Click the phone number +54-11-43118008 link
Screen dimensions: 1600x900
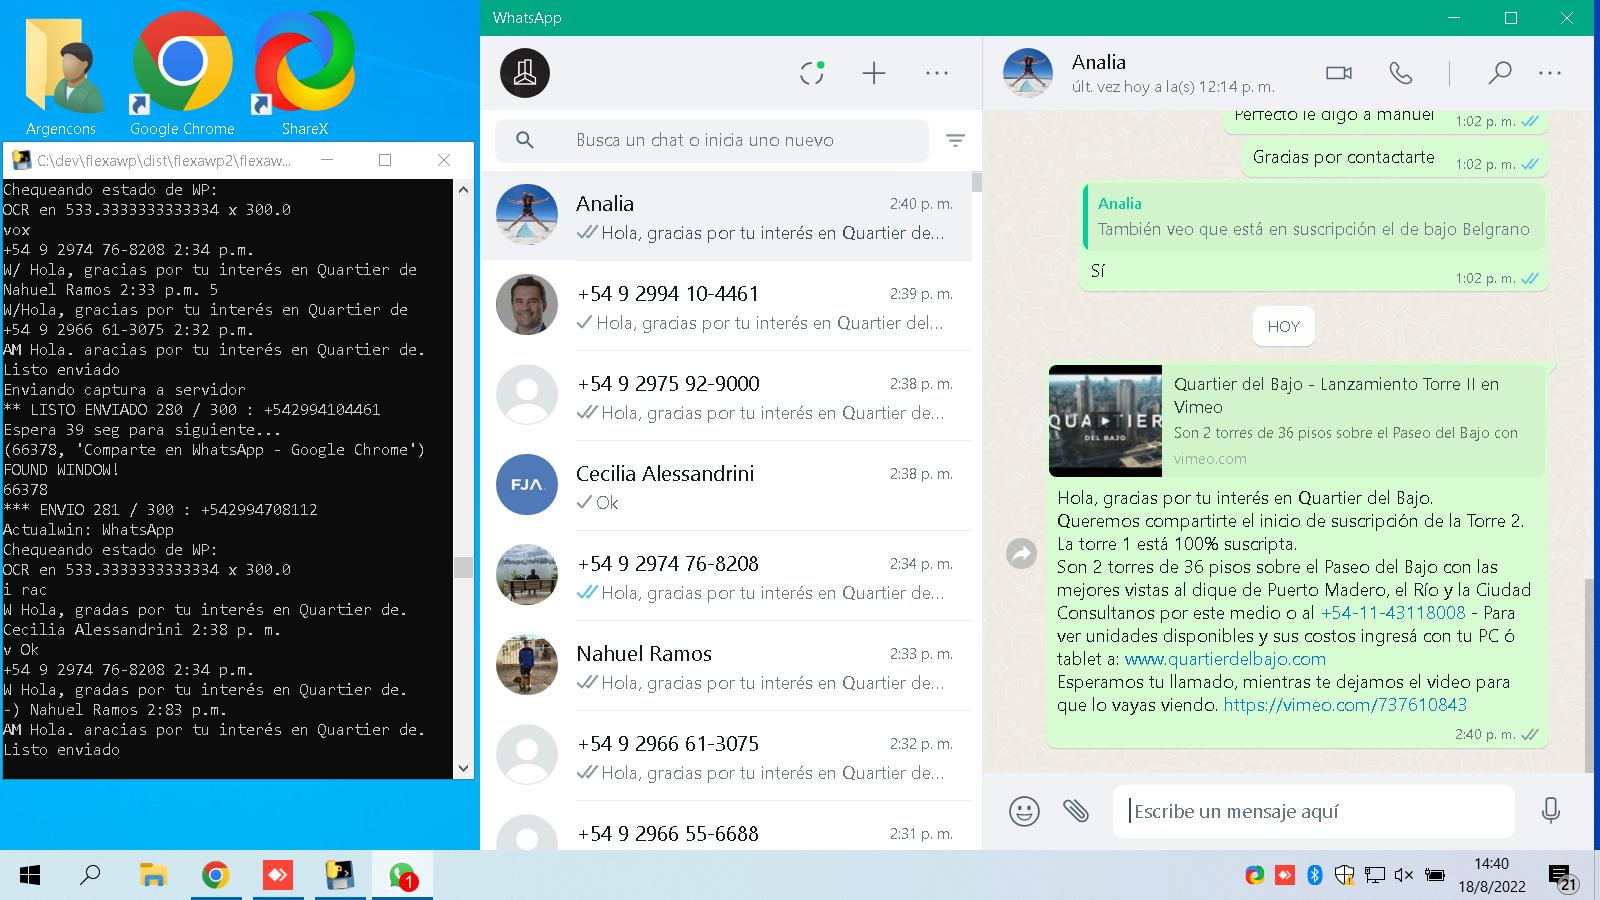pos(1393,613)
